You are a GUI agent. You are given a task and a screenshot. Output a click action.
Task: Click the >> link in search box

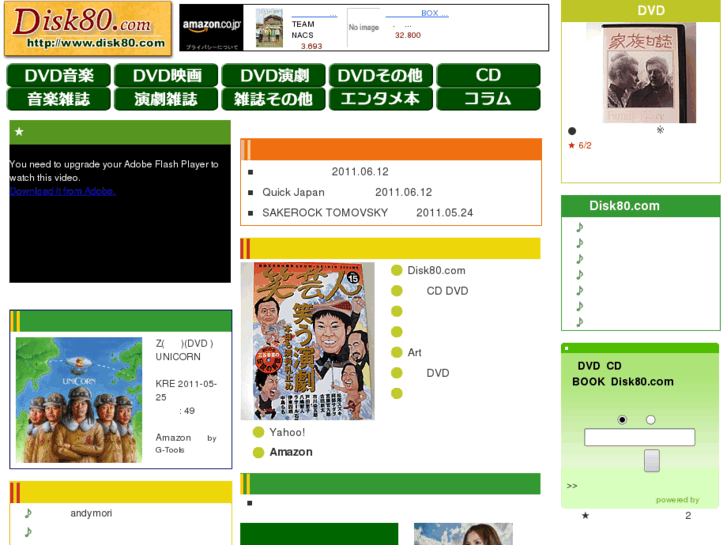coord(572,486)
